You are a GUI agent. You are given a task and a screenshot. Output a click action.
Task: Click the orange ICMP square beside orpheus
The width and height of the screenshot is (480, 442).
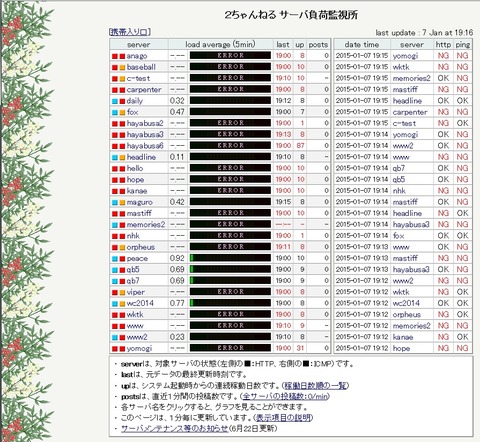coord(122,248)
